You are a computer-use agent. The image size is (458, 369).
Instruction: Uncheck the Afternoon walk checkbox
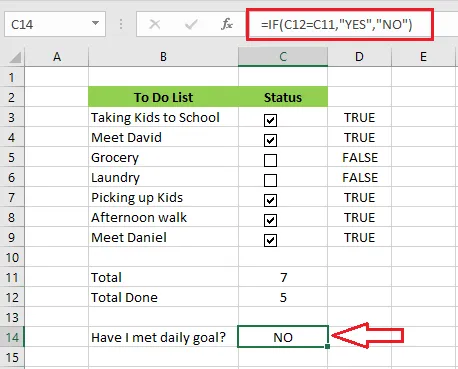(x=270, y=220)
